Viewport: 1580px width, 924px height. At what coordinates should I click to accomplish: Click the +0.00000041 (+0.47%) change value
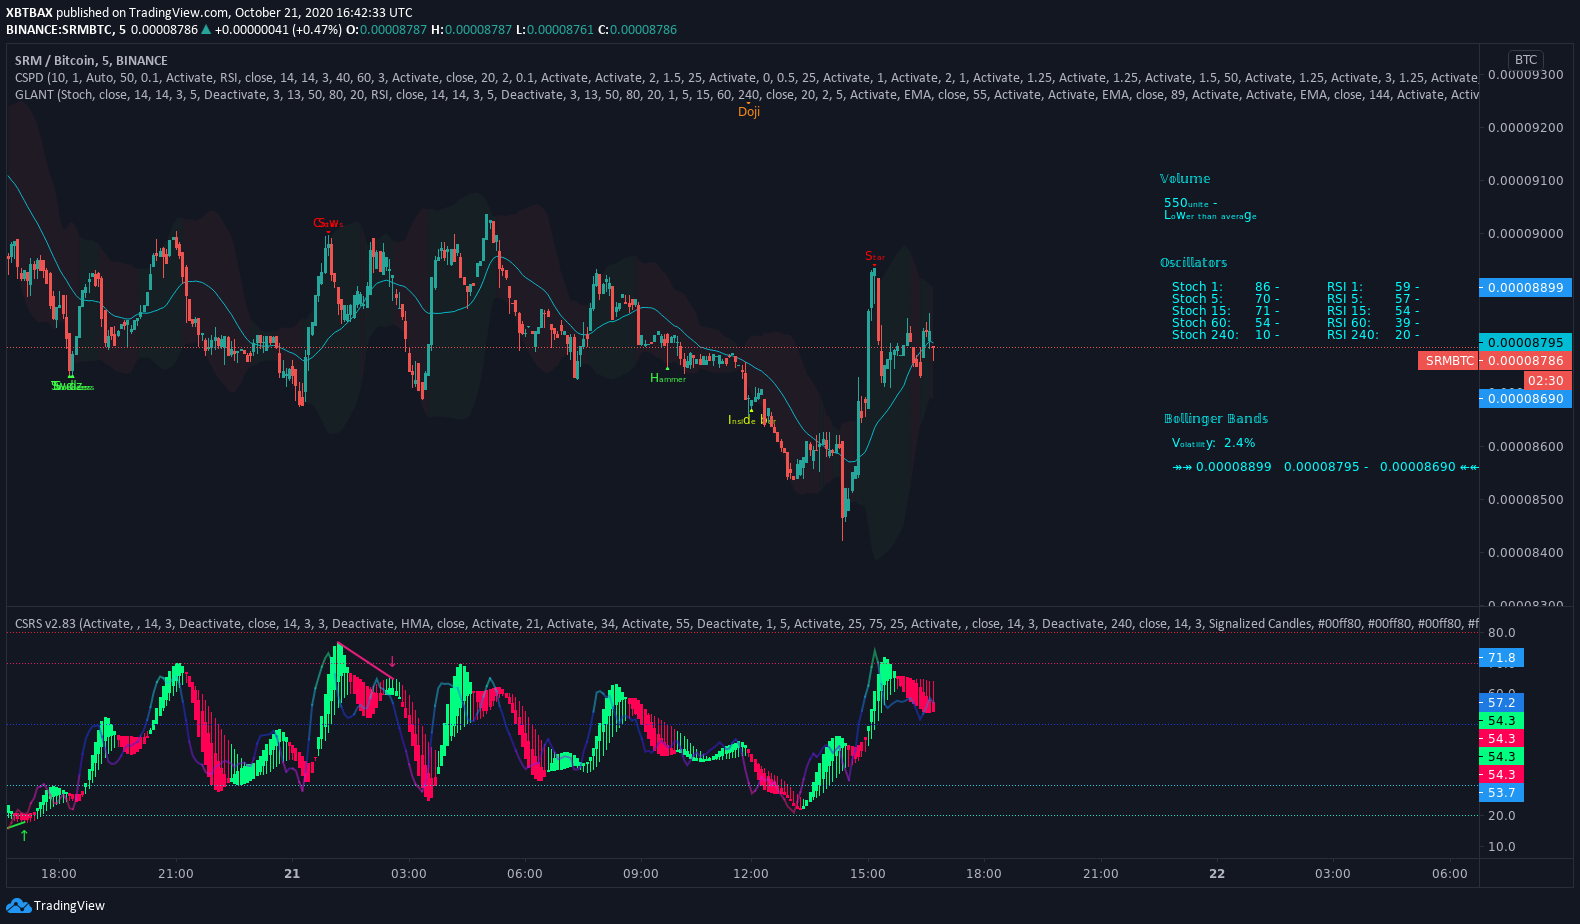tap(278, 30)
